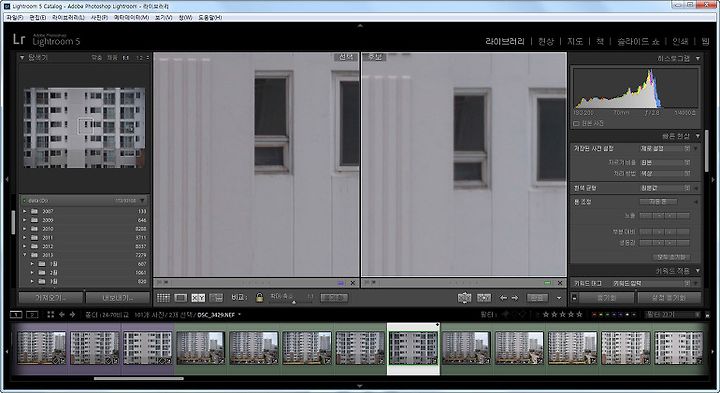Click the sync button left of 설정 동기화

[x=606, y=298]
